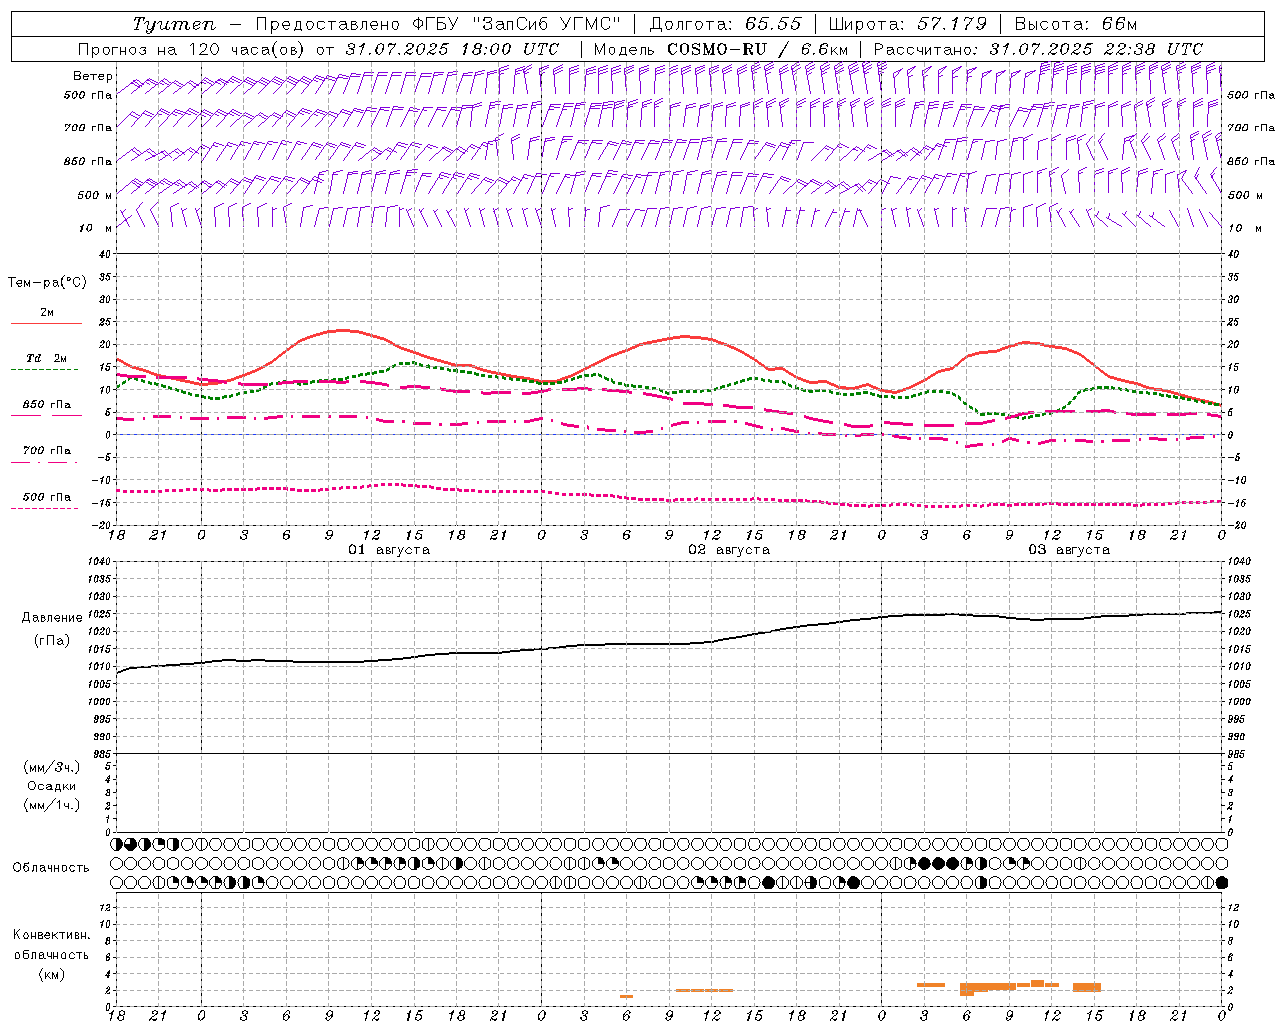
Task: Click the "(мм/1ч.)" precipitation unit label
Action: pos(52,805)
